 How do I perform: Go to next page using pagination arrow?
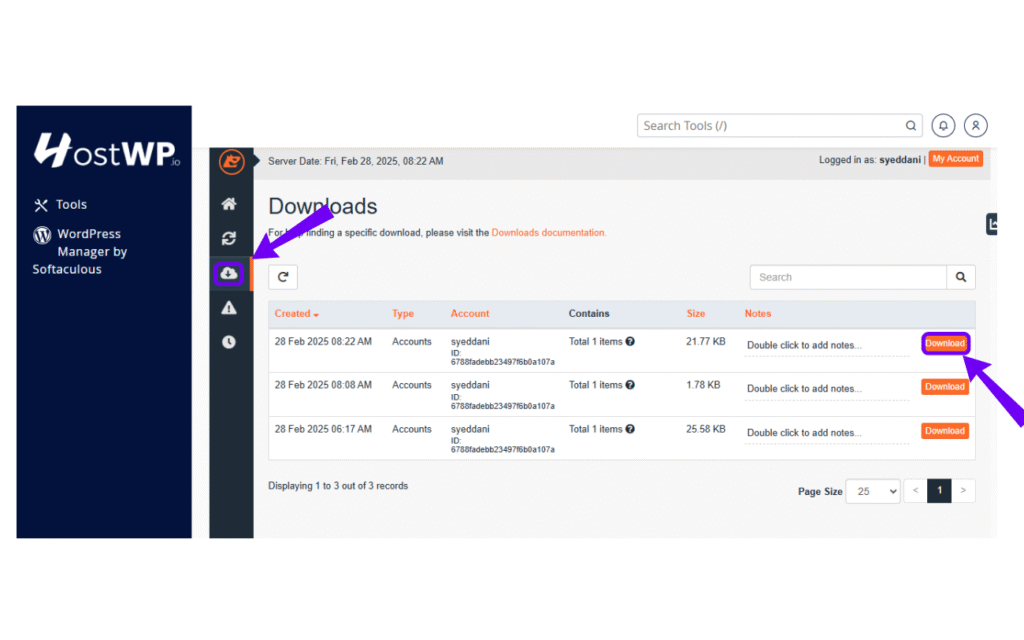point(963,491)
